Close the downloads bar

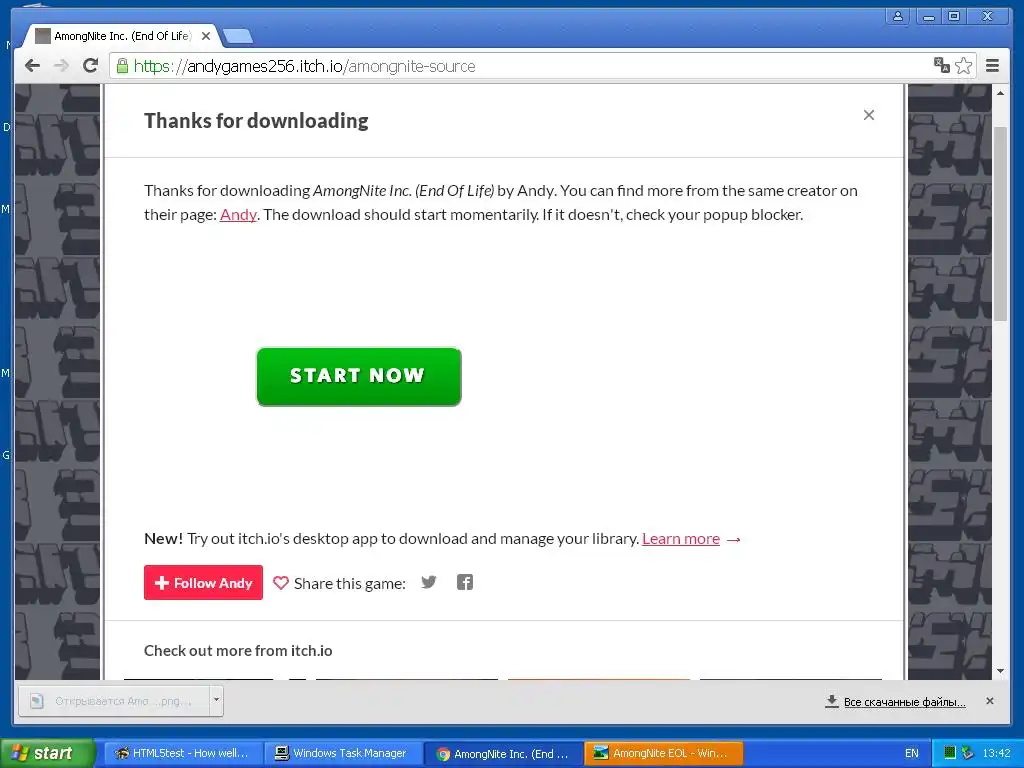pos(989,701)
